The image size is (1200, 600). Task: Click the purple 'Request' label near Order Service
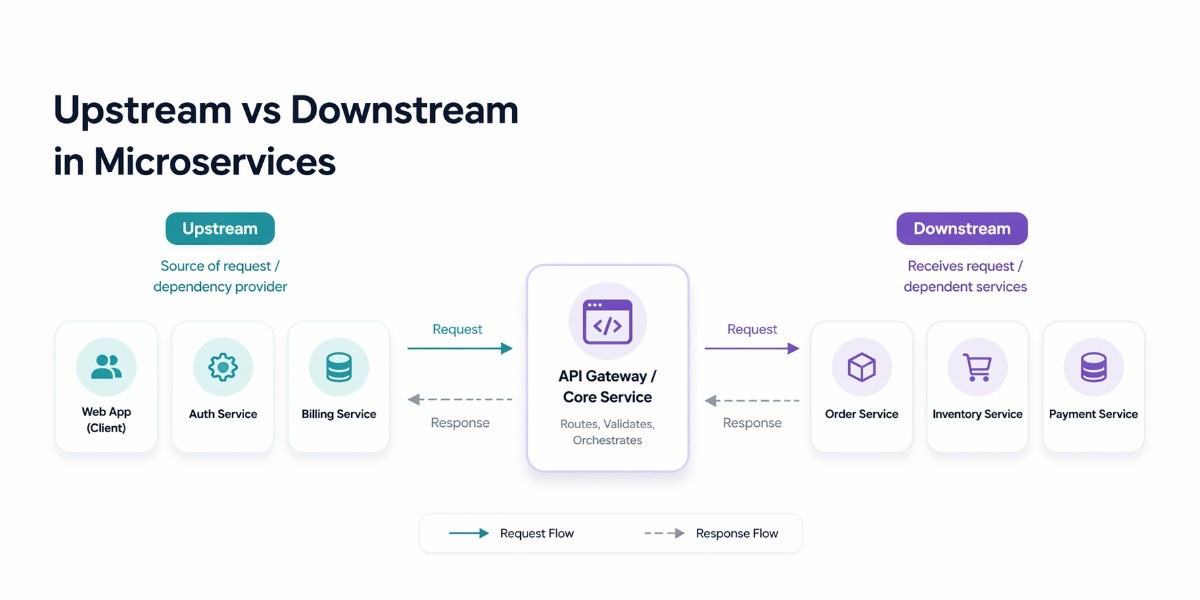pyautogui.click(x=752, y=329)
